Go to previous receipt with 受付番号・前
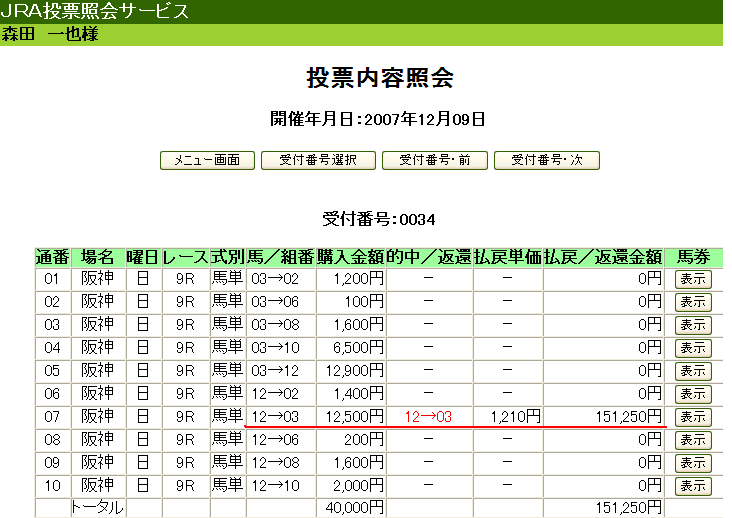This screenshot has width=732, height=518. tap(435, 161)
